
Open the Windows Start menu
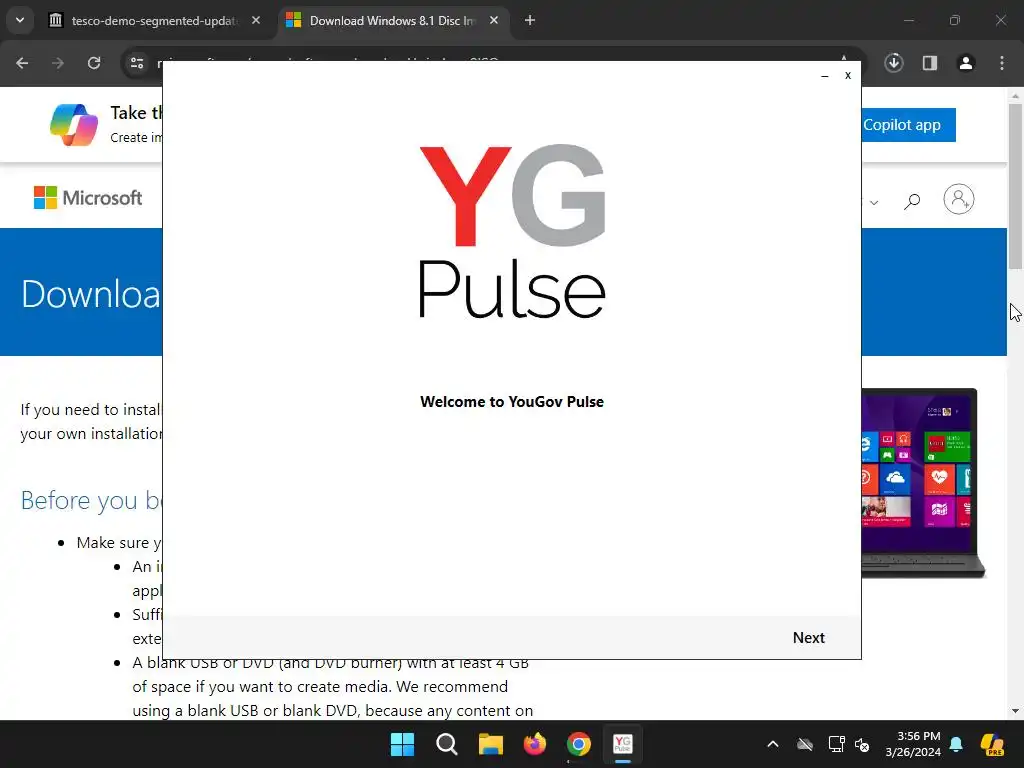(402, 744)
